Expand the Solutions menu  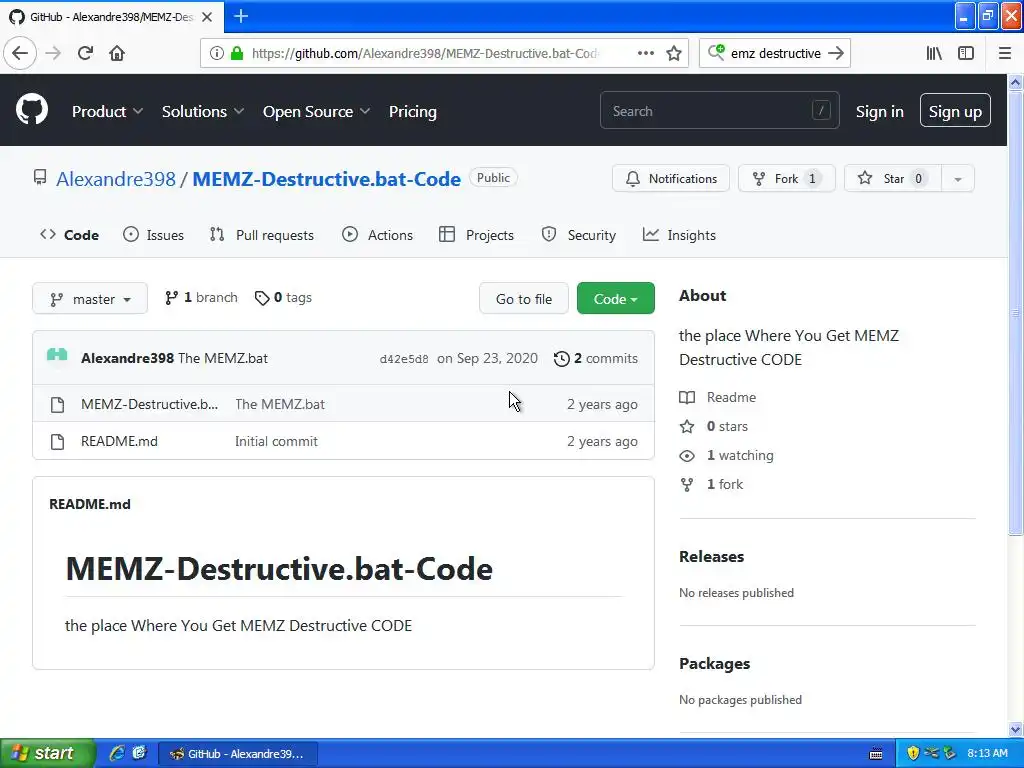202,112
